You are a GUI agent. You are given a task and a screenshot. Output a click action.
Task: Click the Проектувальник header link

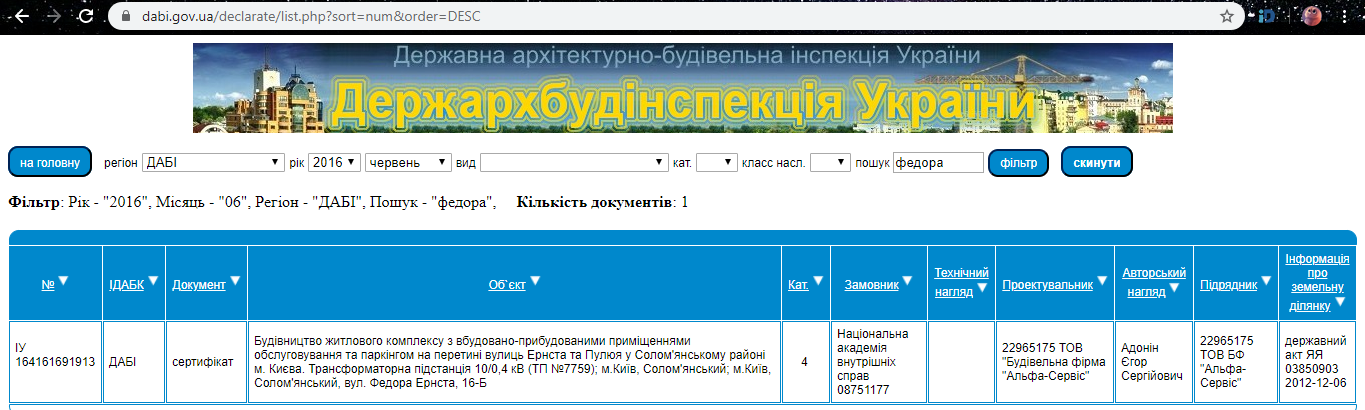coord(1047,285)
